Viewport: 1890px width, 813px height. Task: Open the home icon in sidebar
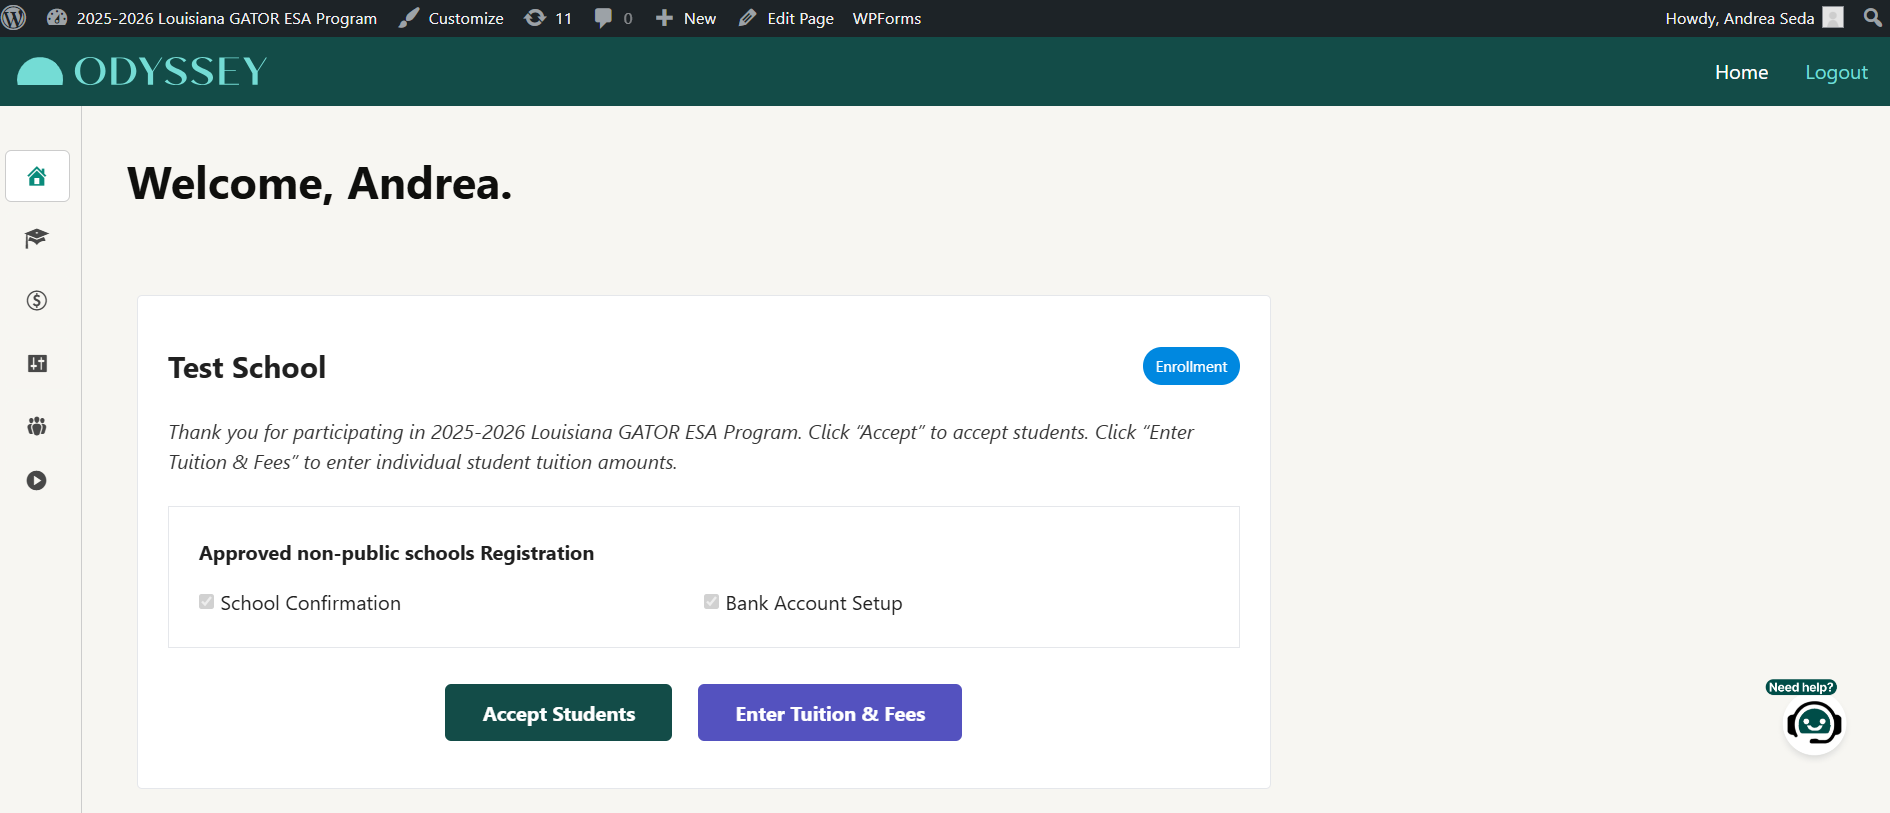pos(37,176)
